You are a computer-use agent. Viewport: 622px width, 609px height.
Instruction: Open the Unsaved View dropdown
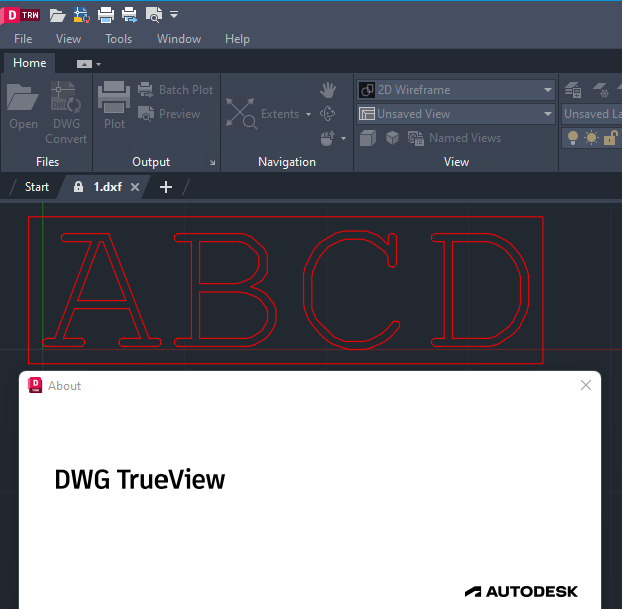(x=455, y=114)
